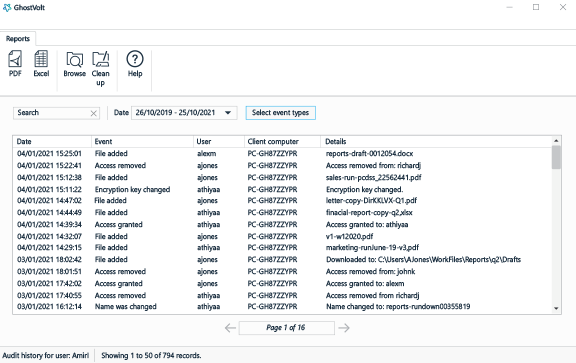Image resolution: width=576 pixels, height=363 pixels.
Task: Sort by the Event column header
Action: click(142, 141)
